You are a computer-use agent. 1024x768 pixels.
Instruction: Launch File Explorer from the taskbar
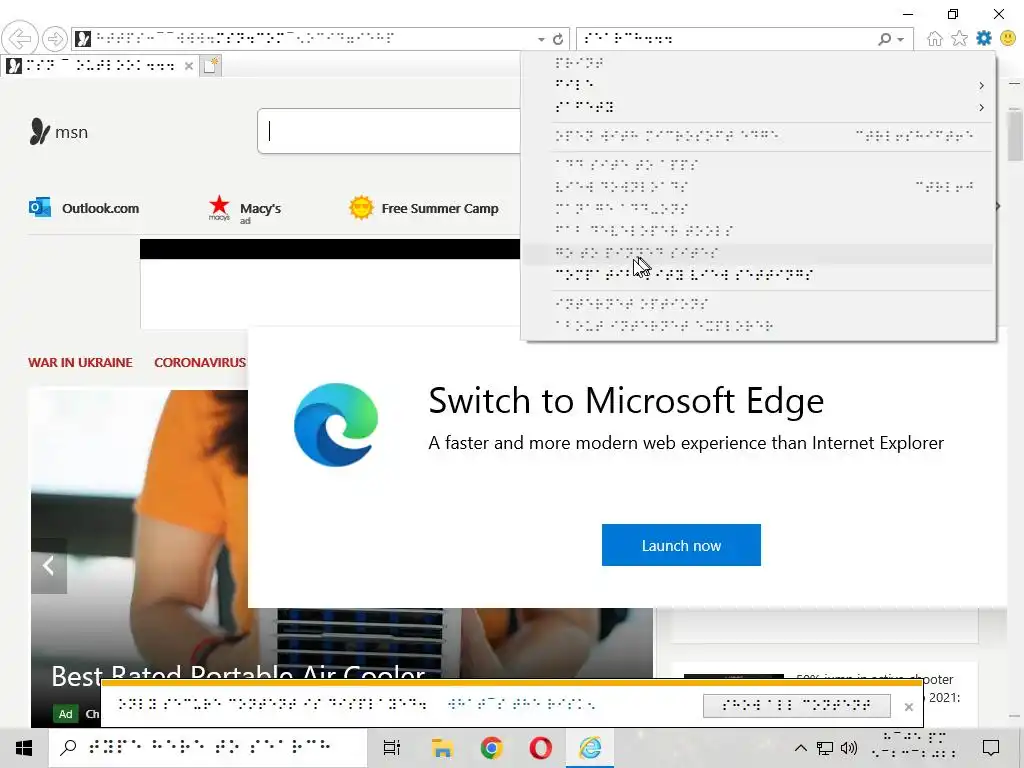442,748
